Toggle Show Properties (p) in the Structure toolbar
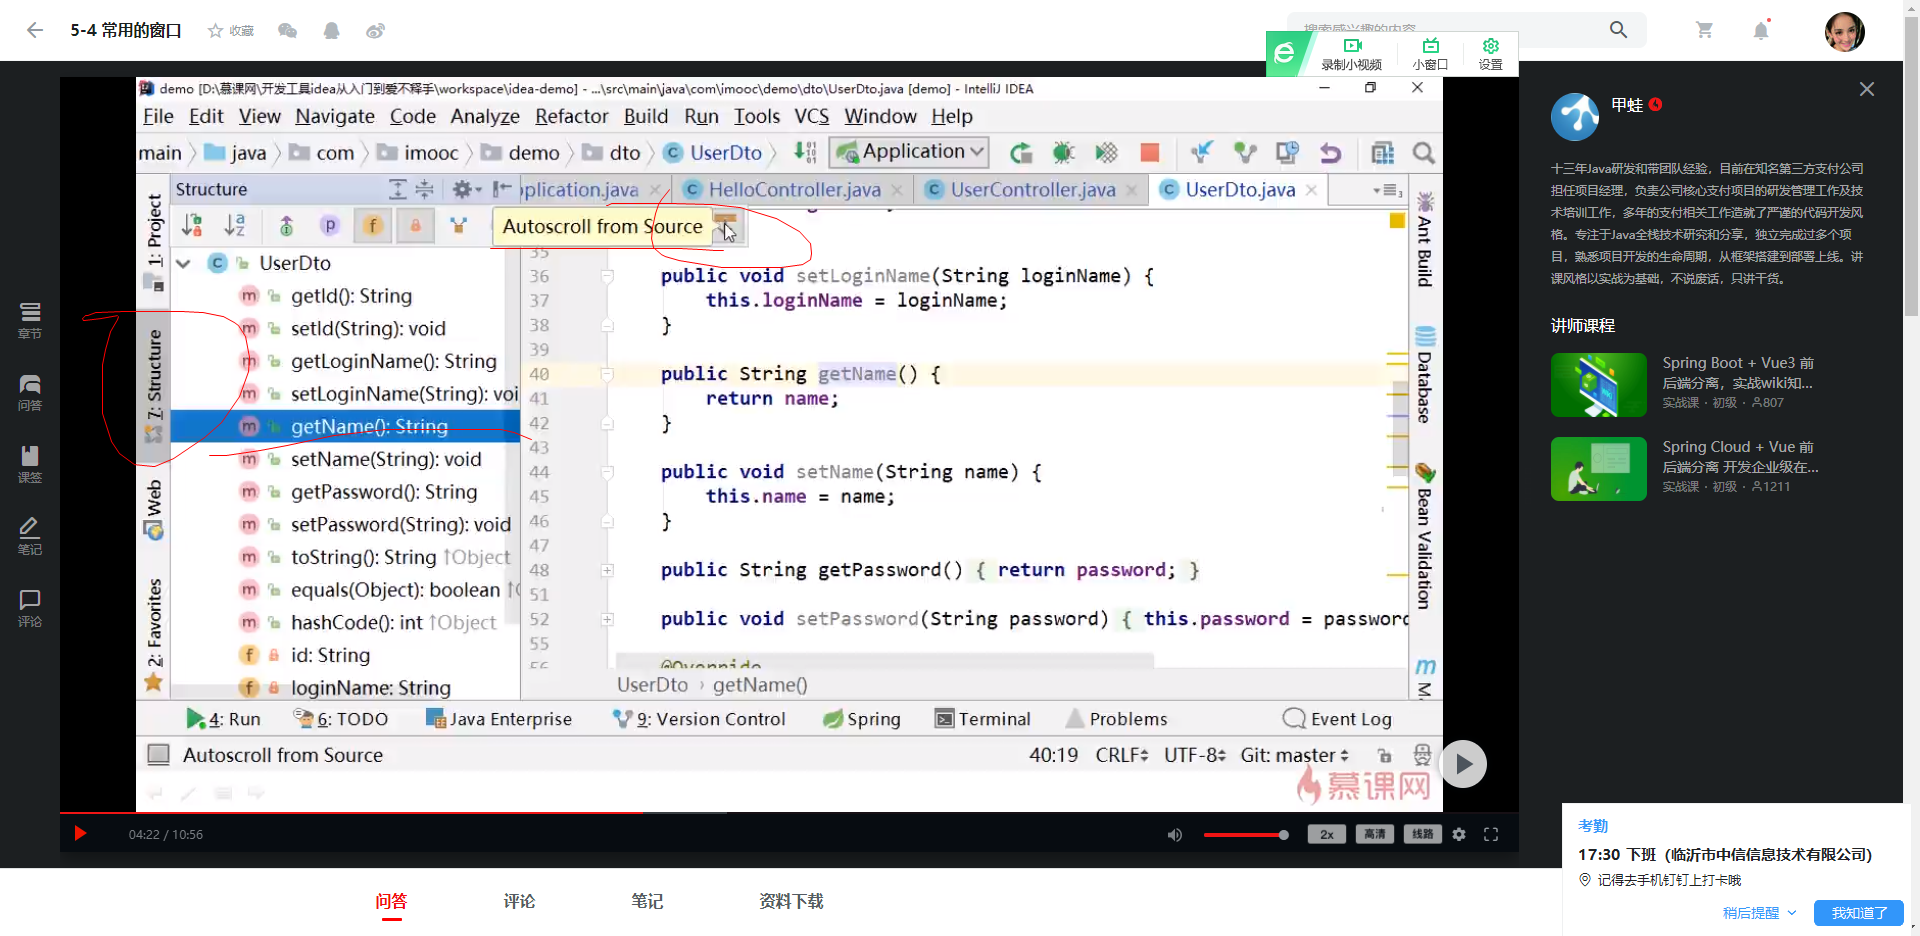Image resolution: width=1920 pixels, height=936 pixels. (330, 226)
